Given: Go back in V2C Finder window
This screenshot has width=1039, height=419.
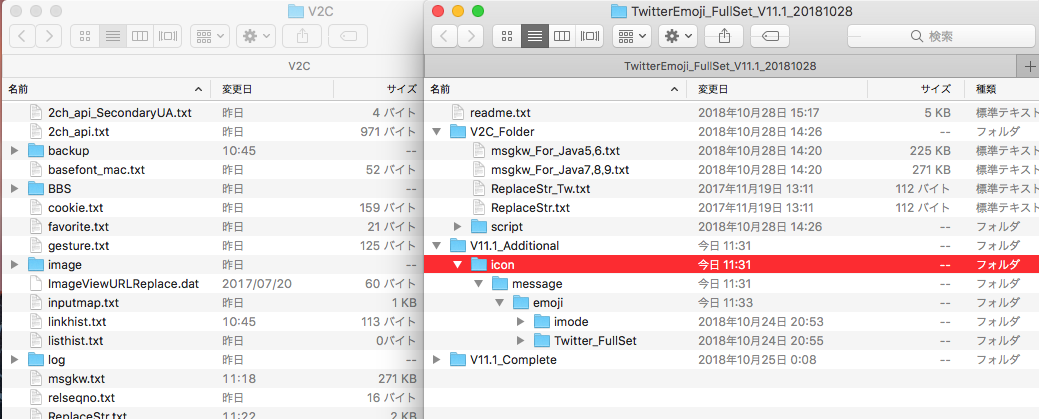Looking at the screenshot, I should click(x=23, y=36).
